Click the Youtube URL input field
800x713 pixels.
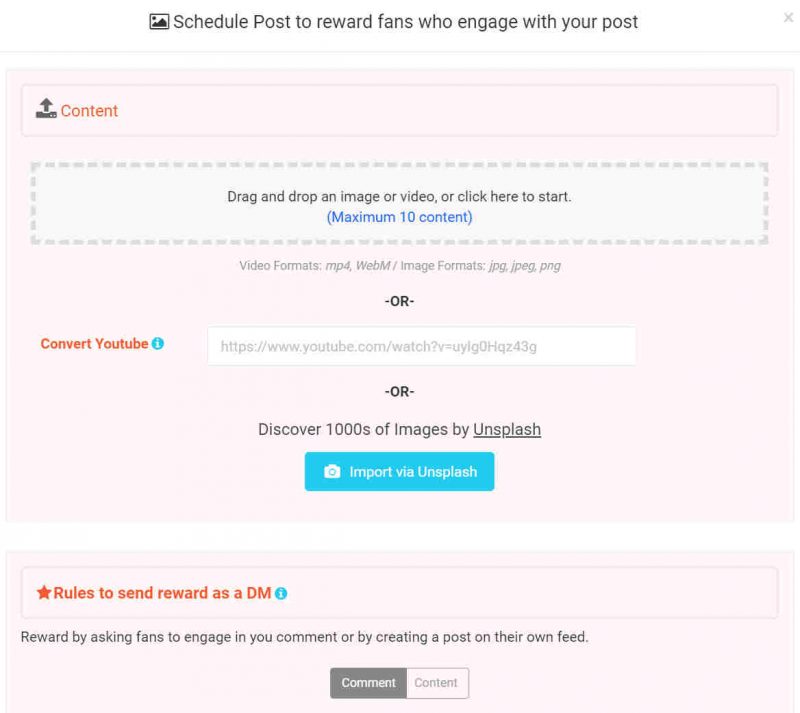tap(421, 347)
